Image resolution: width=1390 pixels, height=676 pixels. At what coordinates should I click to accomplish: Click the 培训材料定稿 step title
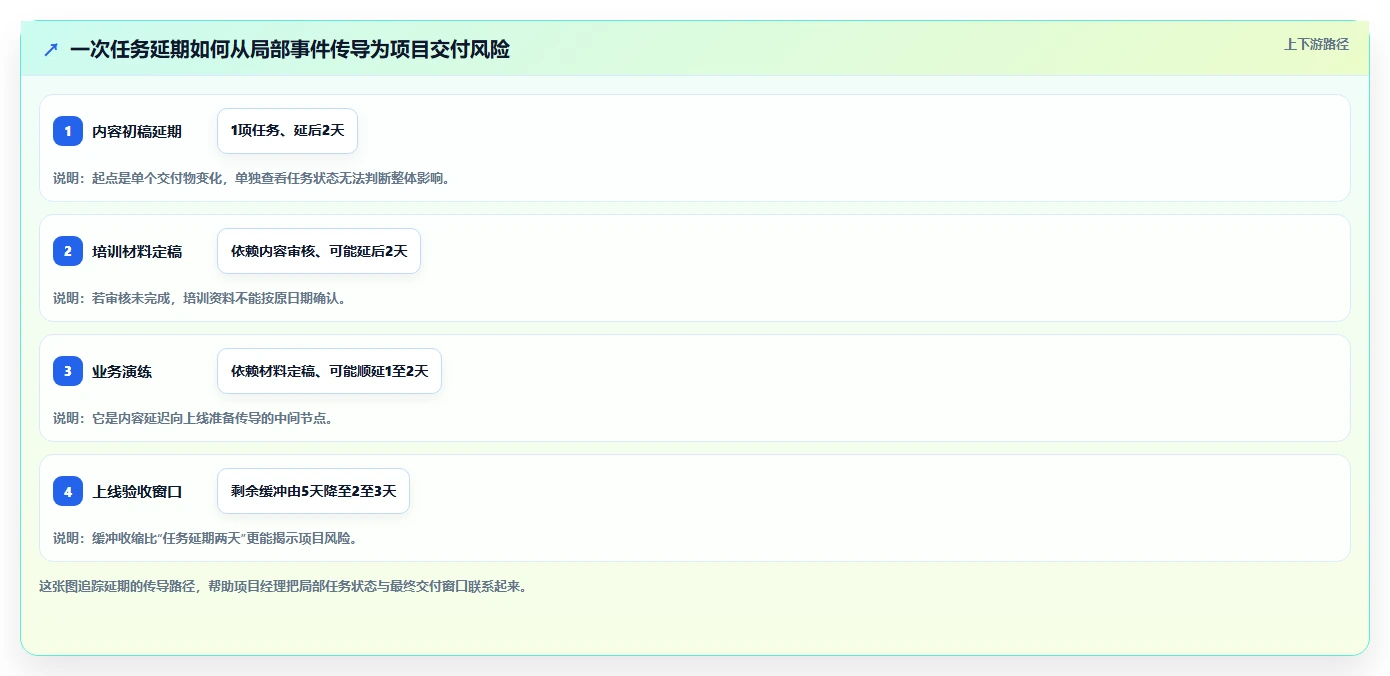pos(137,251)
